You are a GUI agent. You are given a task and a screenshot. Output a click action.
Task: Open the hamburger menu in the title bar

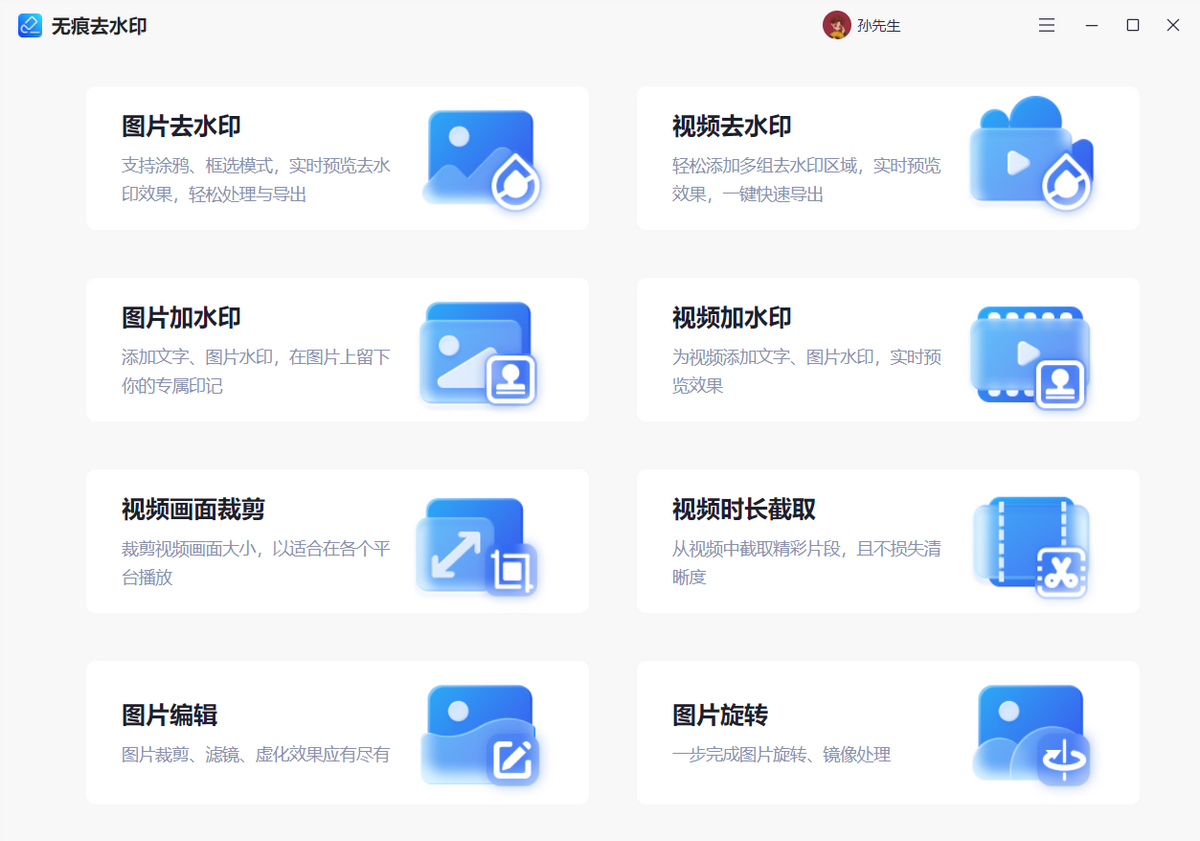pyautogui.click(x=1046, y=25)
